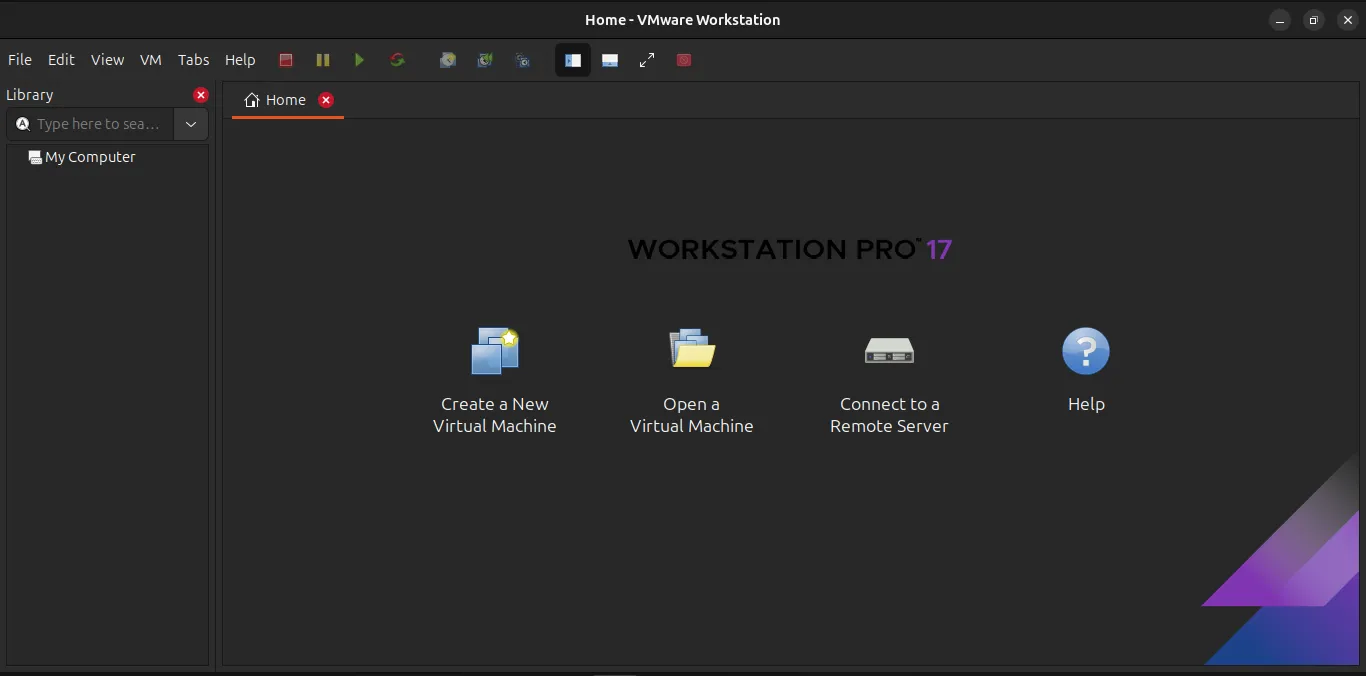Click the Restart guest toolbar icon
Image resolution: width=1366 pixels, height=676 pixels.
(x=397, y=60)
